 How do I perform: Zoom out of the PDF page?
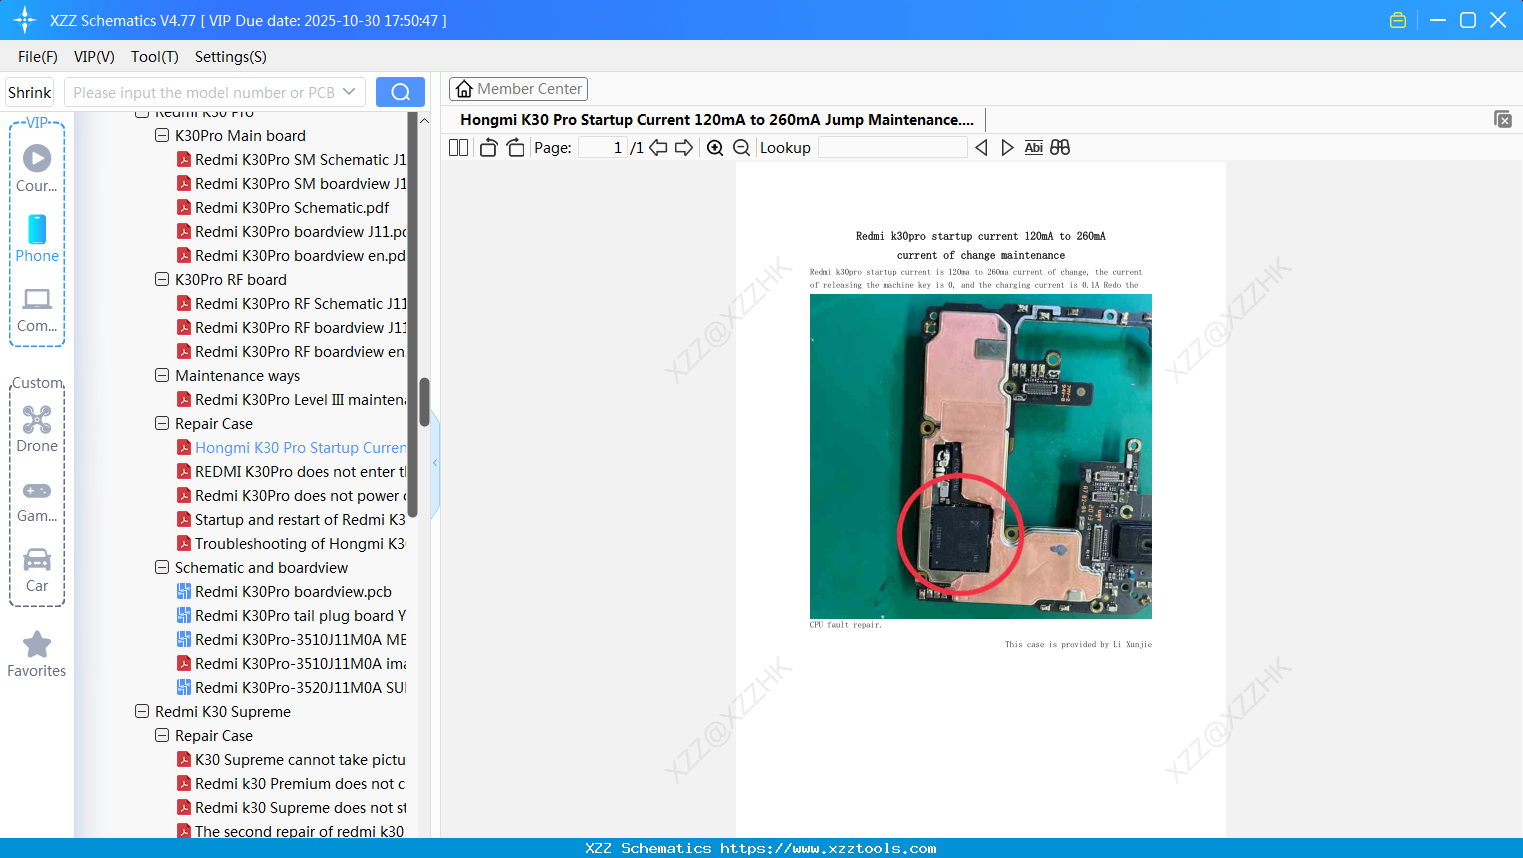(x=741, y=147)
